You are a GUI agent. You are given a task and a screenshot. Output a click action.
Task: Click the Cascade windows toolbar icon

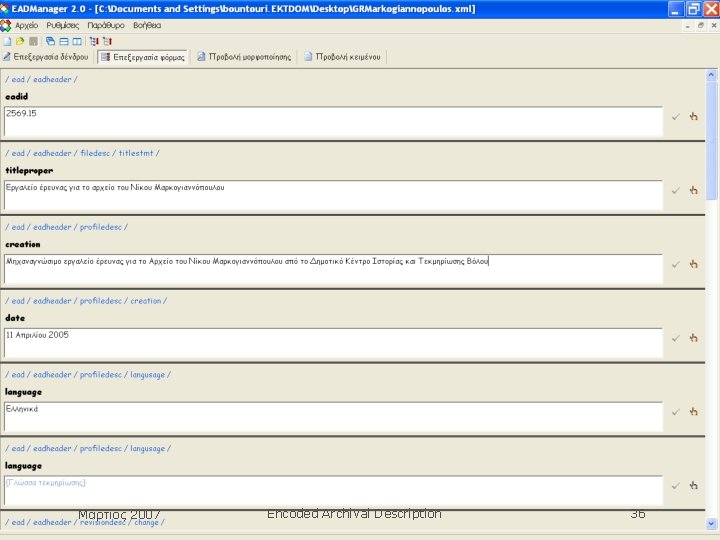coord(51,41)
